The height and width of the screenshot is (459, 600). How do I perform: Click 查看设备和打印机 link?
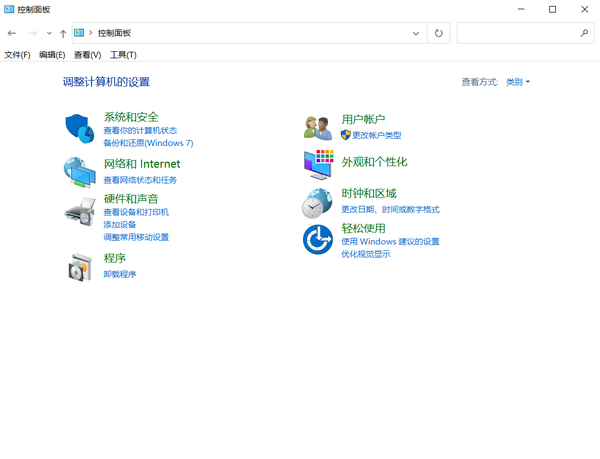click(x=136, y=212)
